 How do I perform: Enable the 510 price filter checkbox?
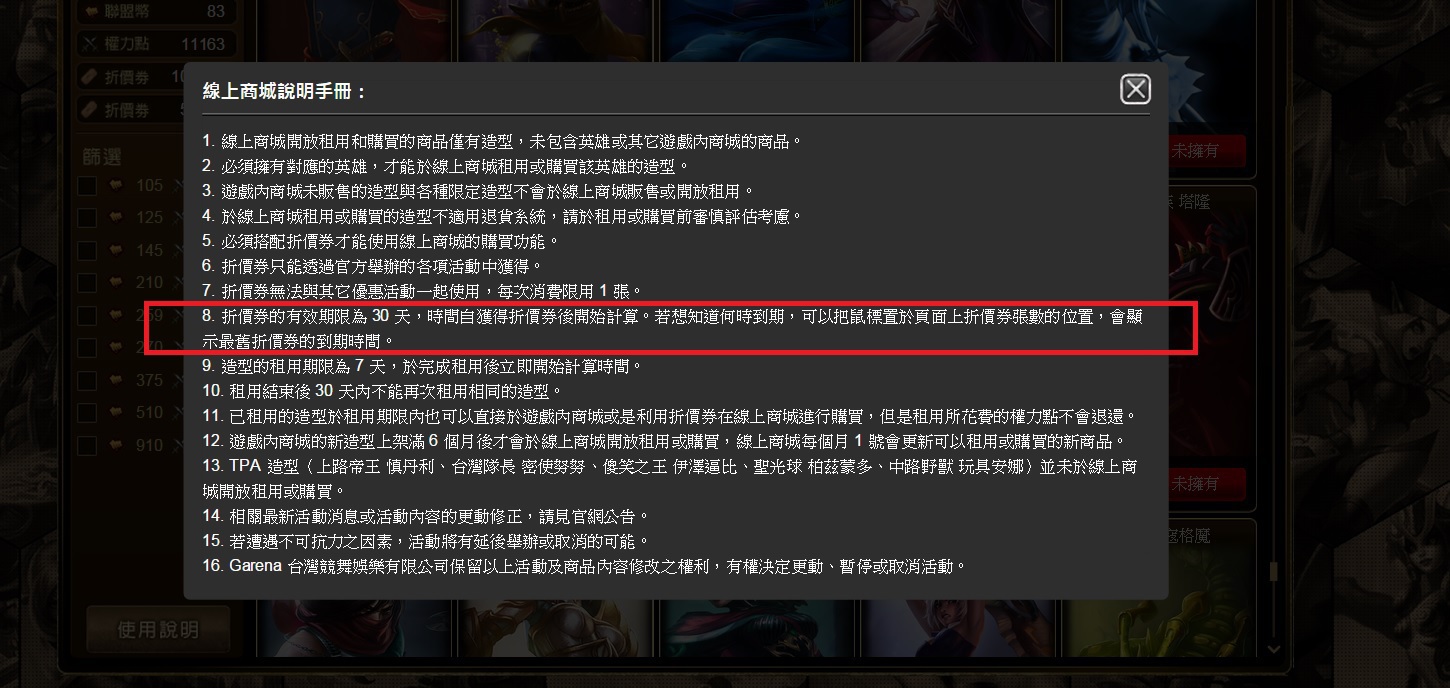(87, 412)
